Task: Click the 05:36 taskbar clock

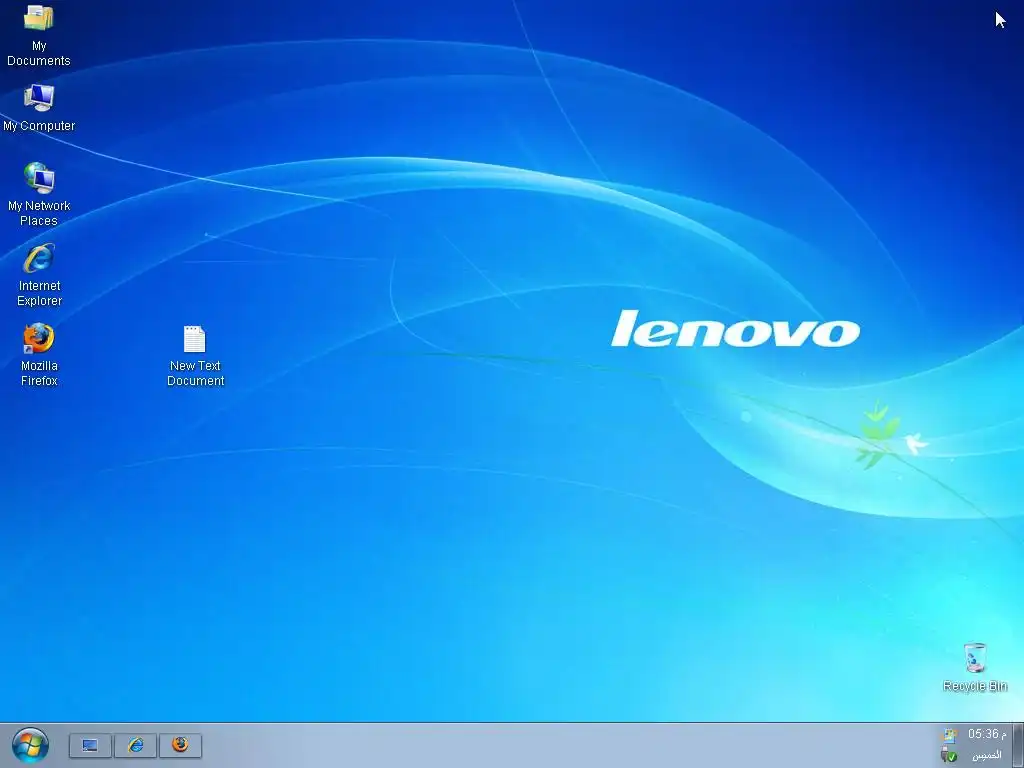Action: click(x=987, y=734)
